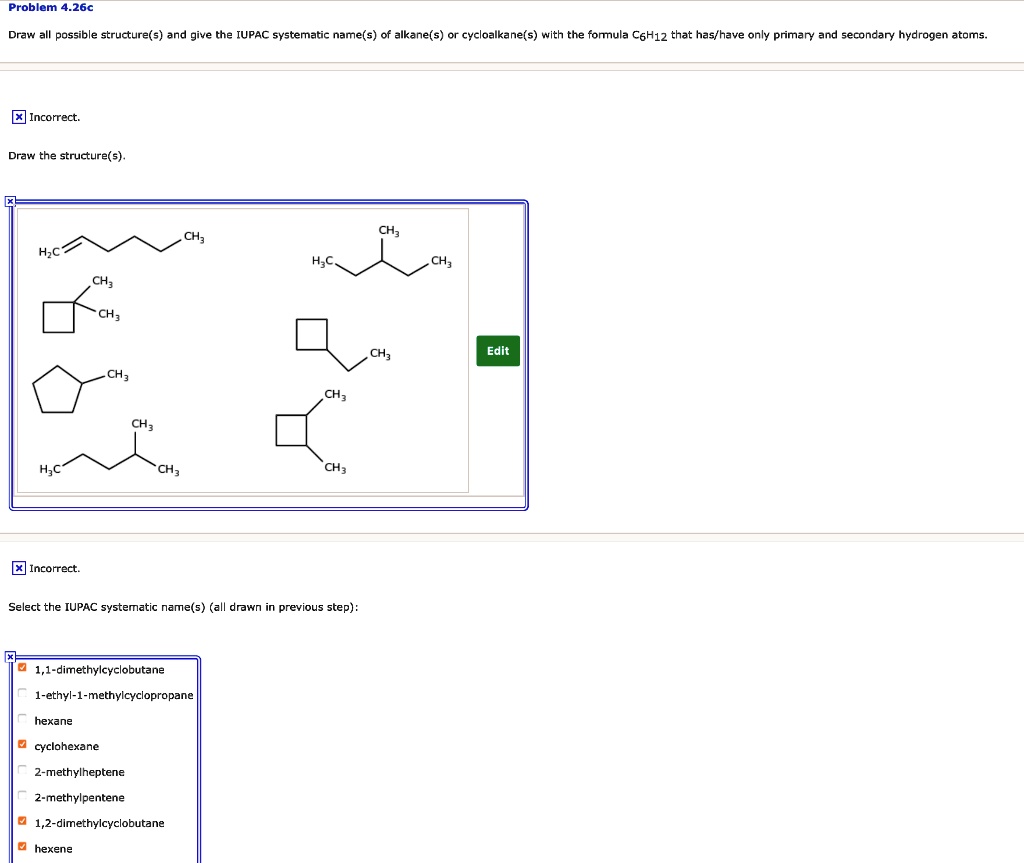Viewport: 1024px width, 863px height.
Task: Click the green Edit button
Action: (x=497, y=351)
